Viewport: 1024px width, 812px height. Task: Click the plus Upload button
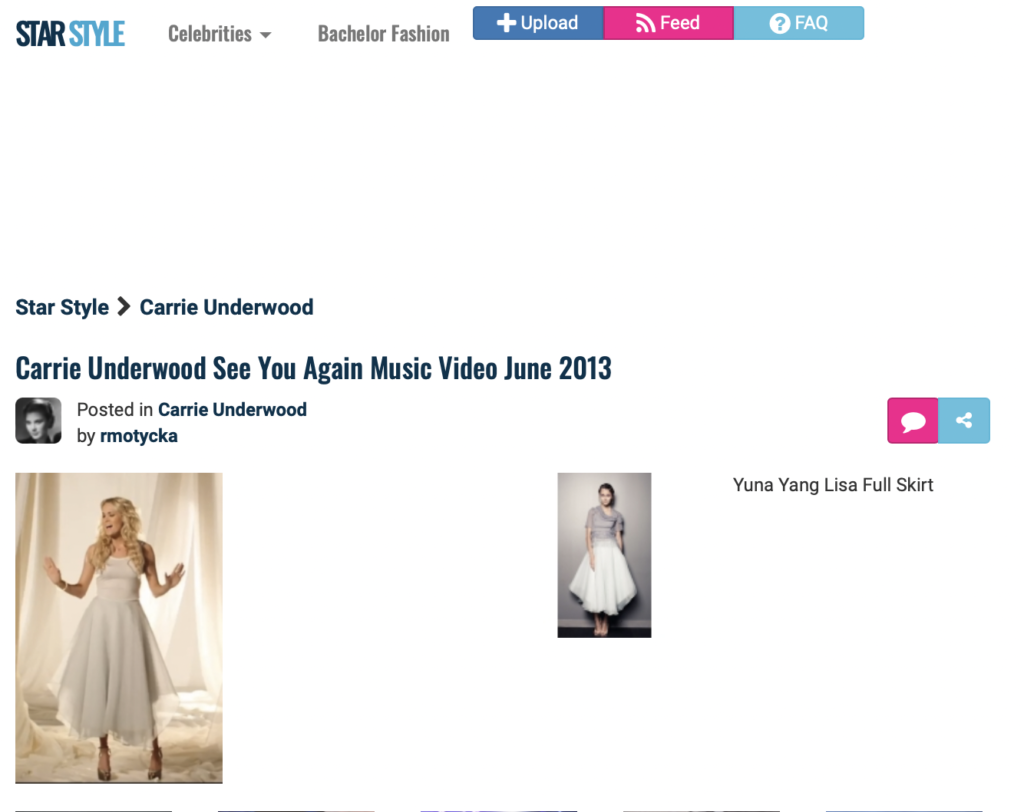tap(538, 23)
